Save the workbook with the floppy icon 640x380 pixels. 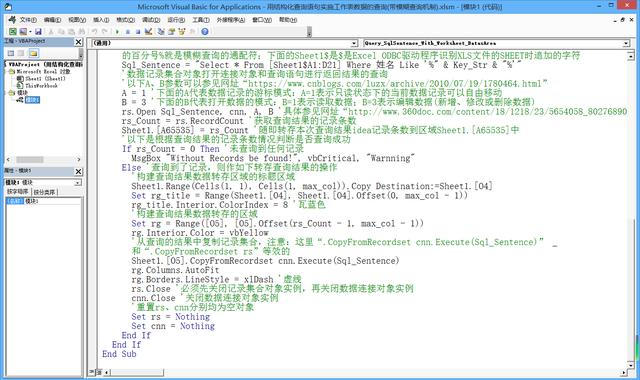pos(38,31)
